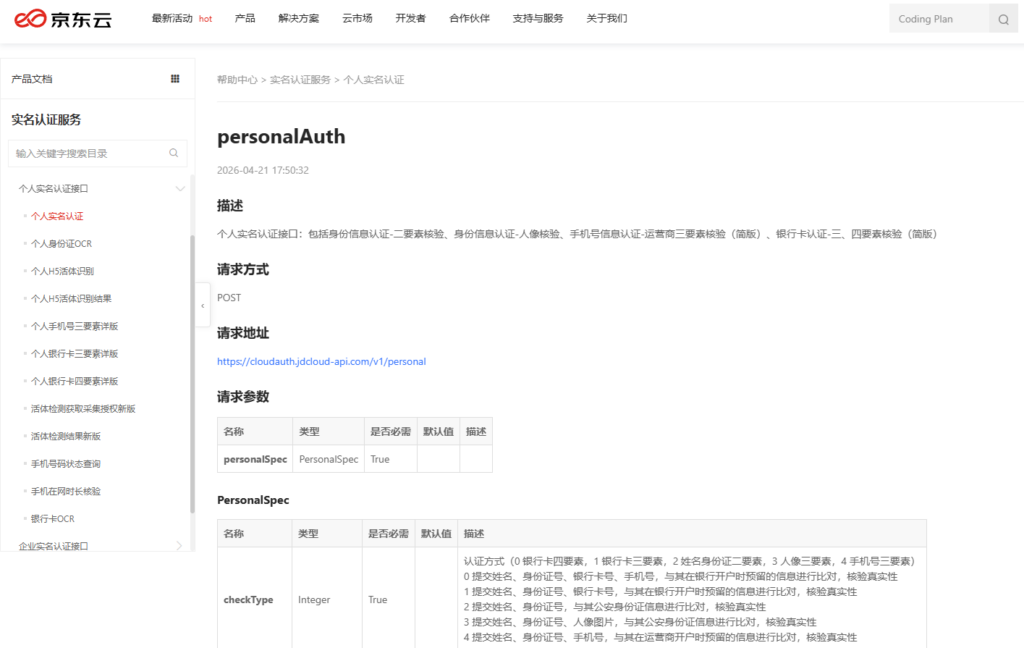Click the 实名认证服务 sidebar title
Image resolution: width=1024 pixels, height=648 pixels.
[x=46, y=120]
